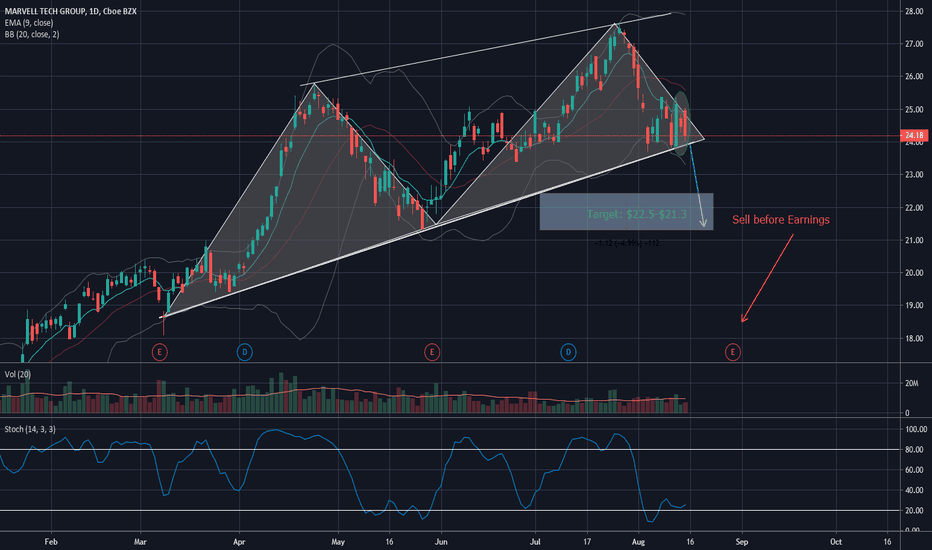Click the 17 date label in July
This screenshot has height=550, width=932.
click(x=587, y=542)
